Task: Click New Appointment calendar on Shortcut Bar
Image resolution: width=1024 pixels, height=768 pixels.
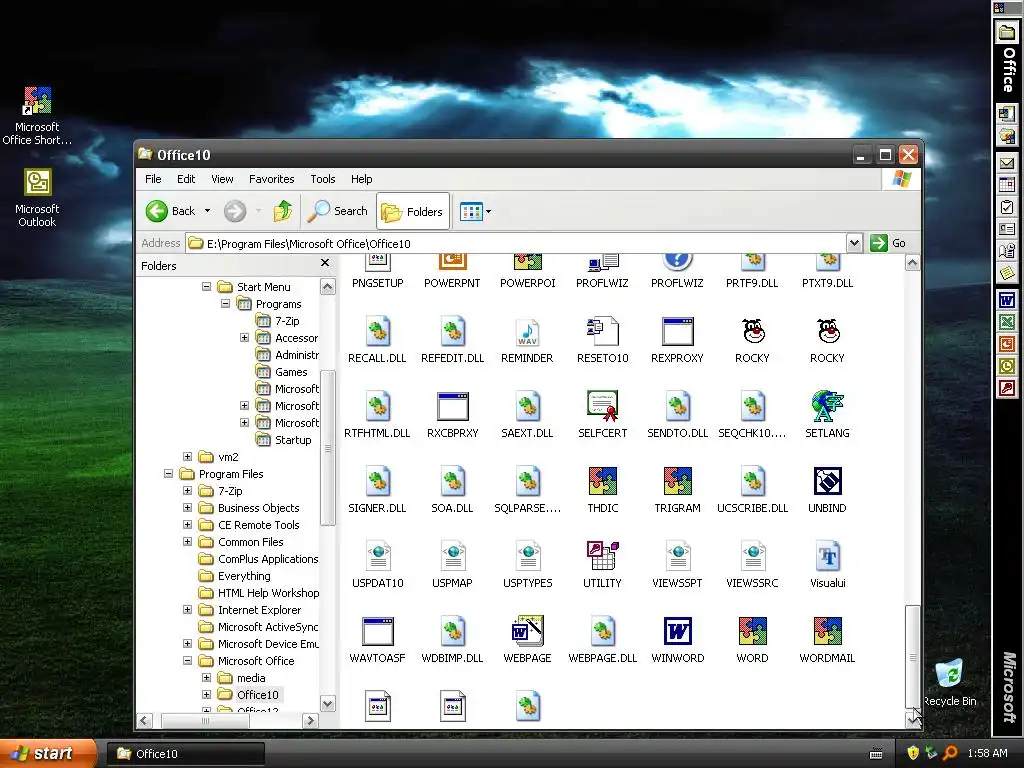Action: (x=1006, y=185)
